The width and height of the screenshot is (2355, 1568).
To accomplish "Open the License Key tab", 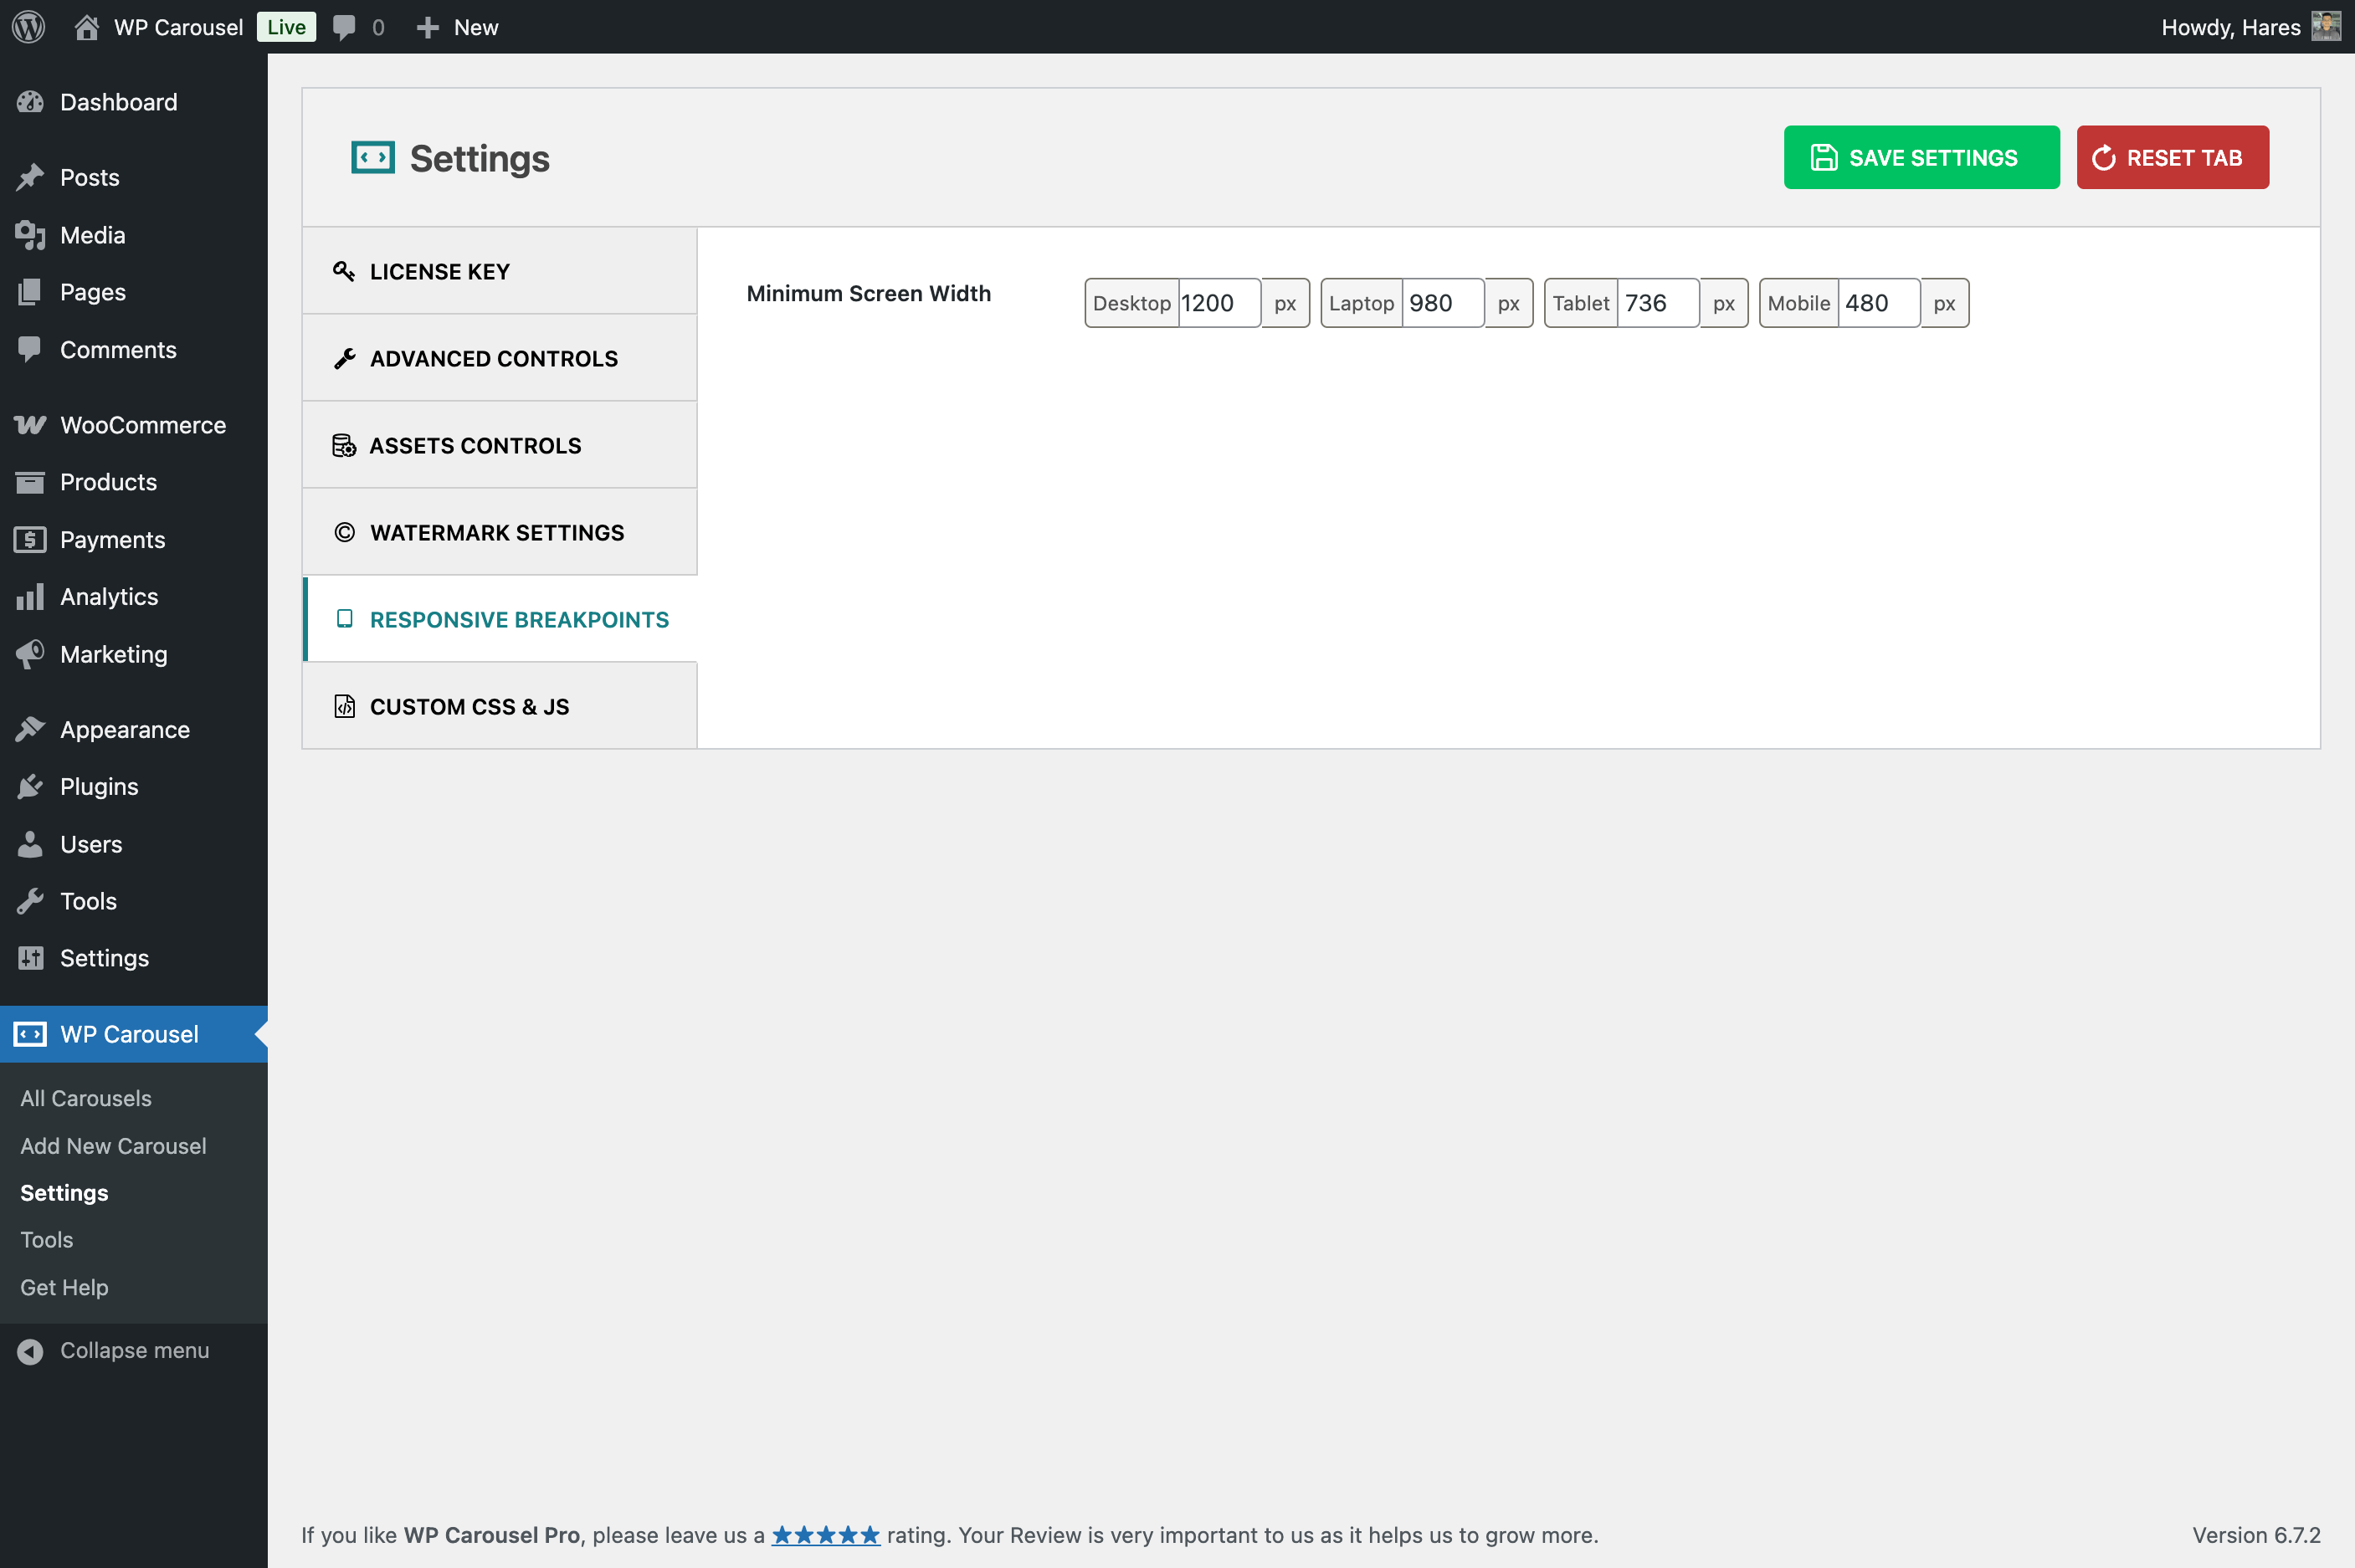I will click(500, 271).
